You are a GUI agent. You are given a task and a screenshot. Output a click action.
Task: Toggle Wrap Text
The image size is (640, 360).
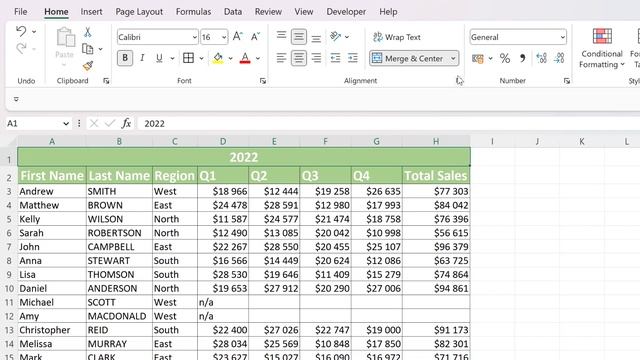397,37
